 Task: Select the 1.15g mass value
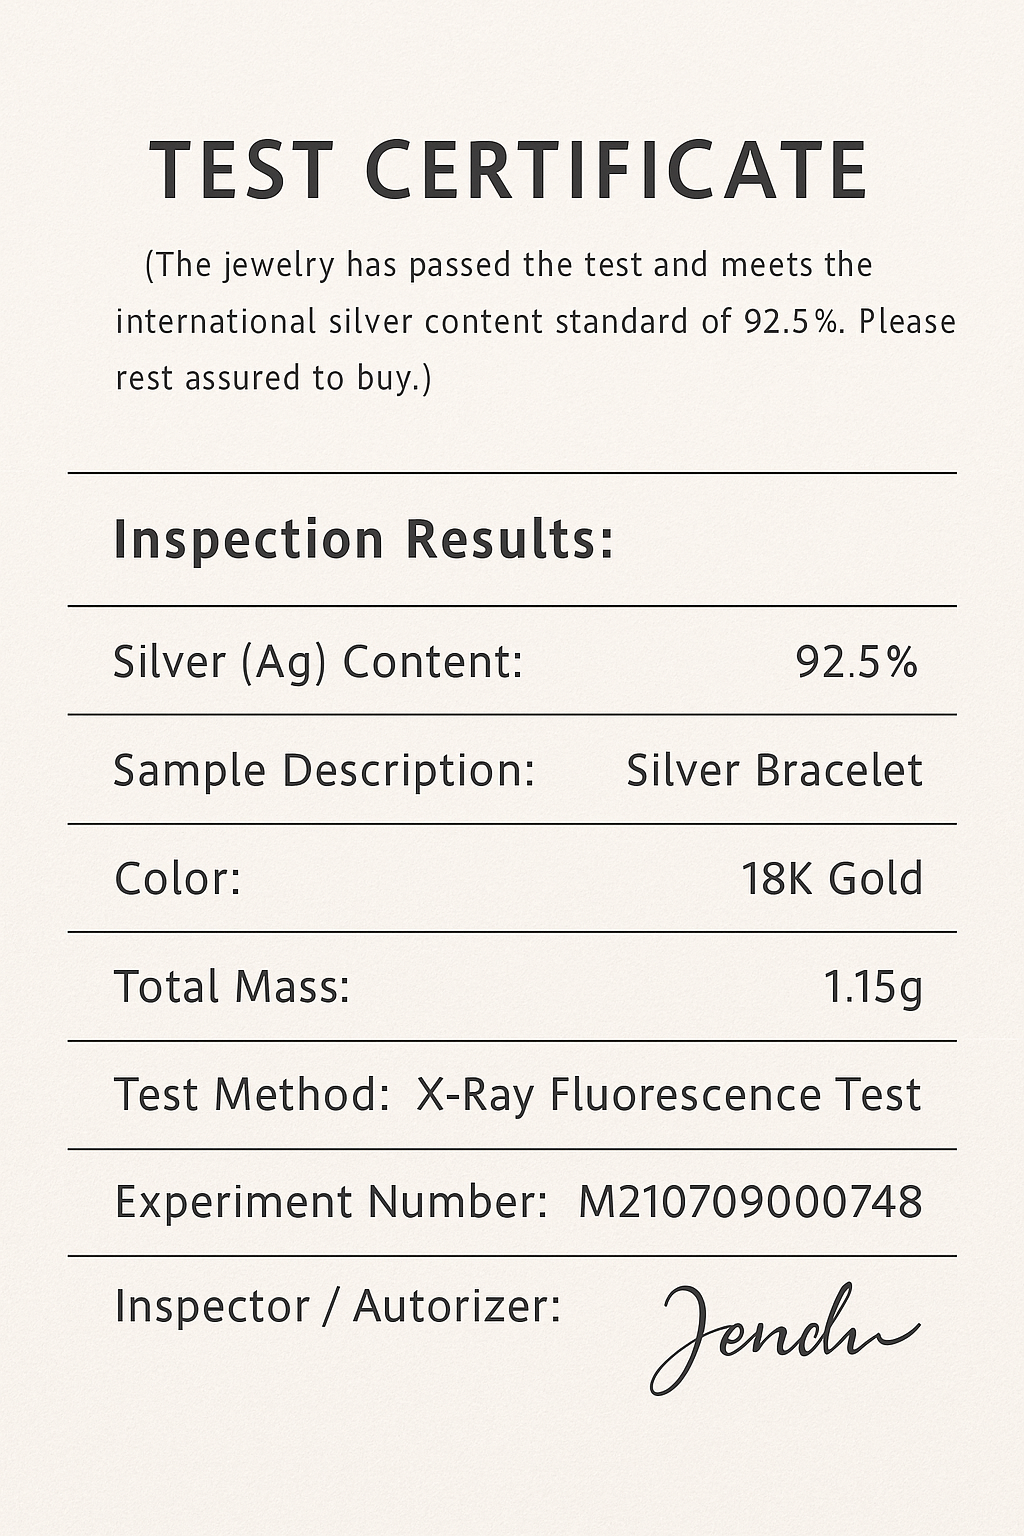[872, 988]
